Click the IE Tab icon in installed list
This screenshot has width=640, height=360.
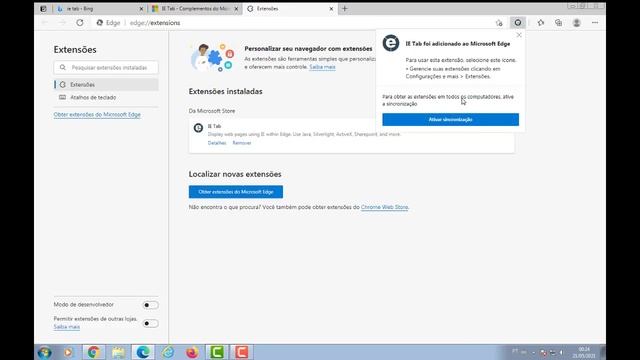[x=198, y=128]
